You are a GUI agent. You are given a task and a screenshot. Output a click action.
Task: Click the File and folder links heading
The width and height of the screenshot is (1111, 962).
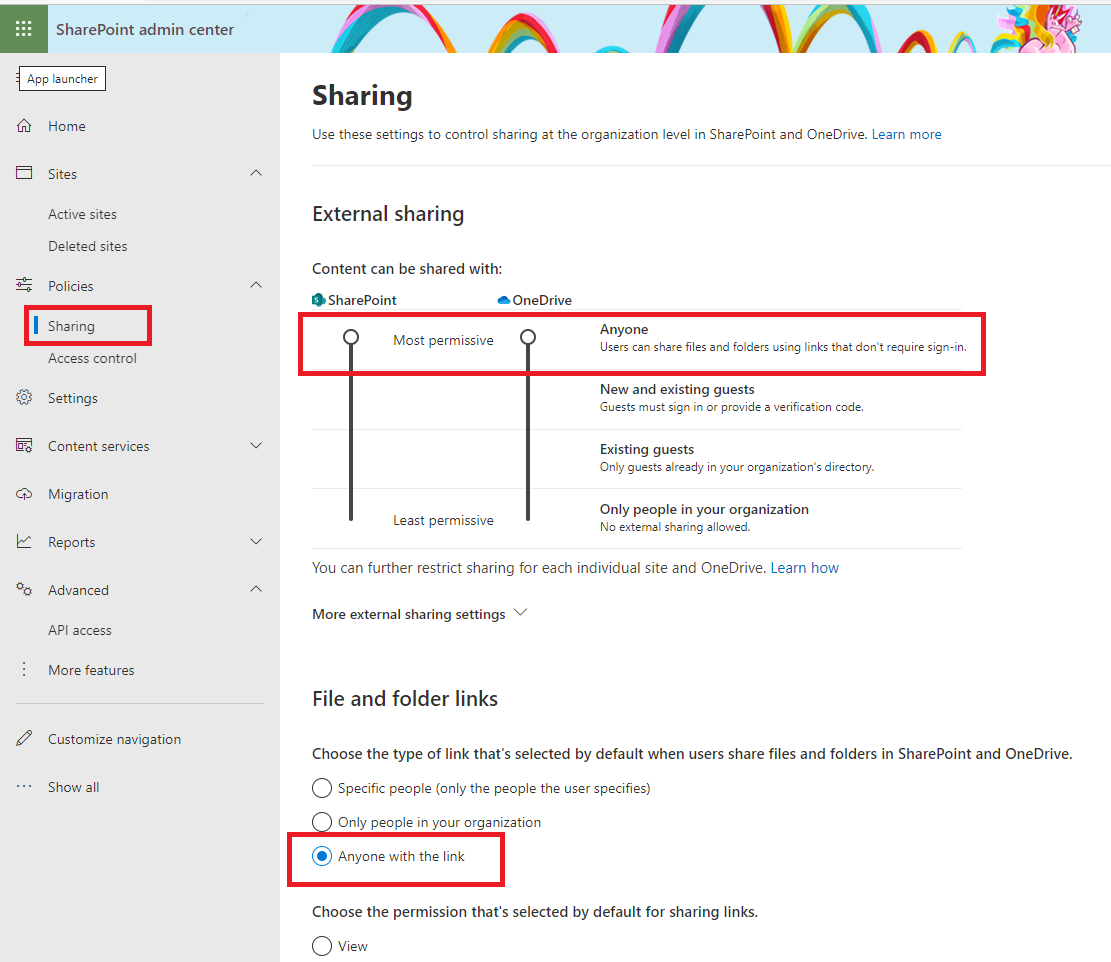pos(405,699)
